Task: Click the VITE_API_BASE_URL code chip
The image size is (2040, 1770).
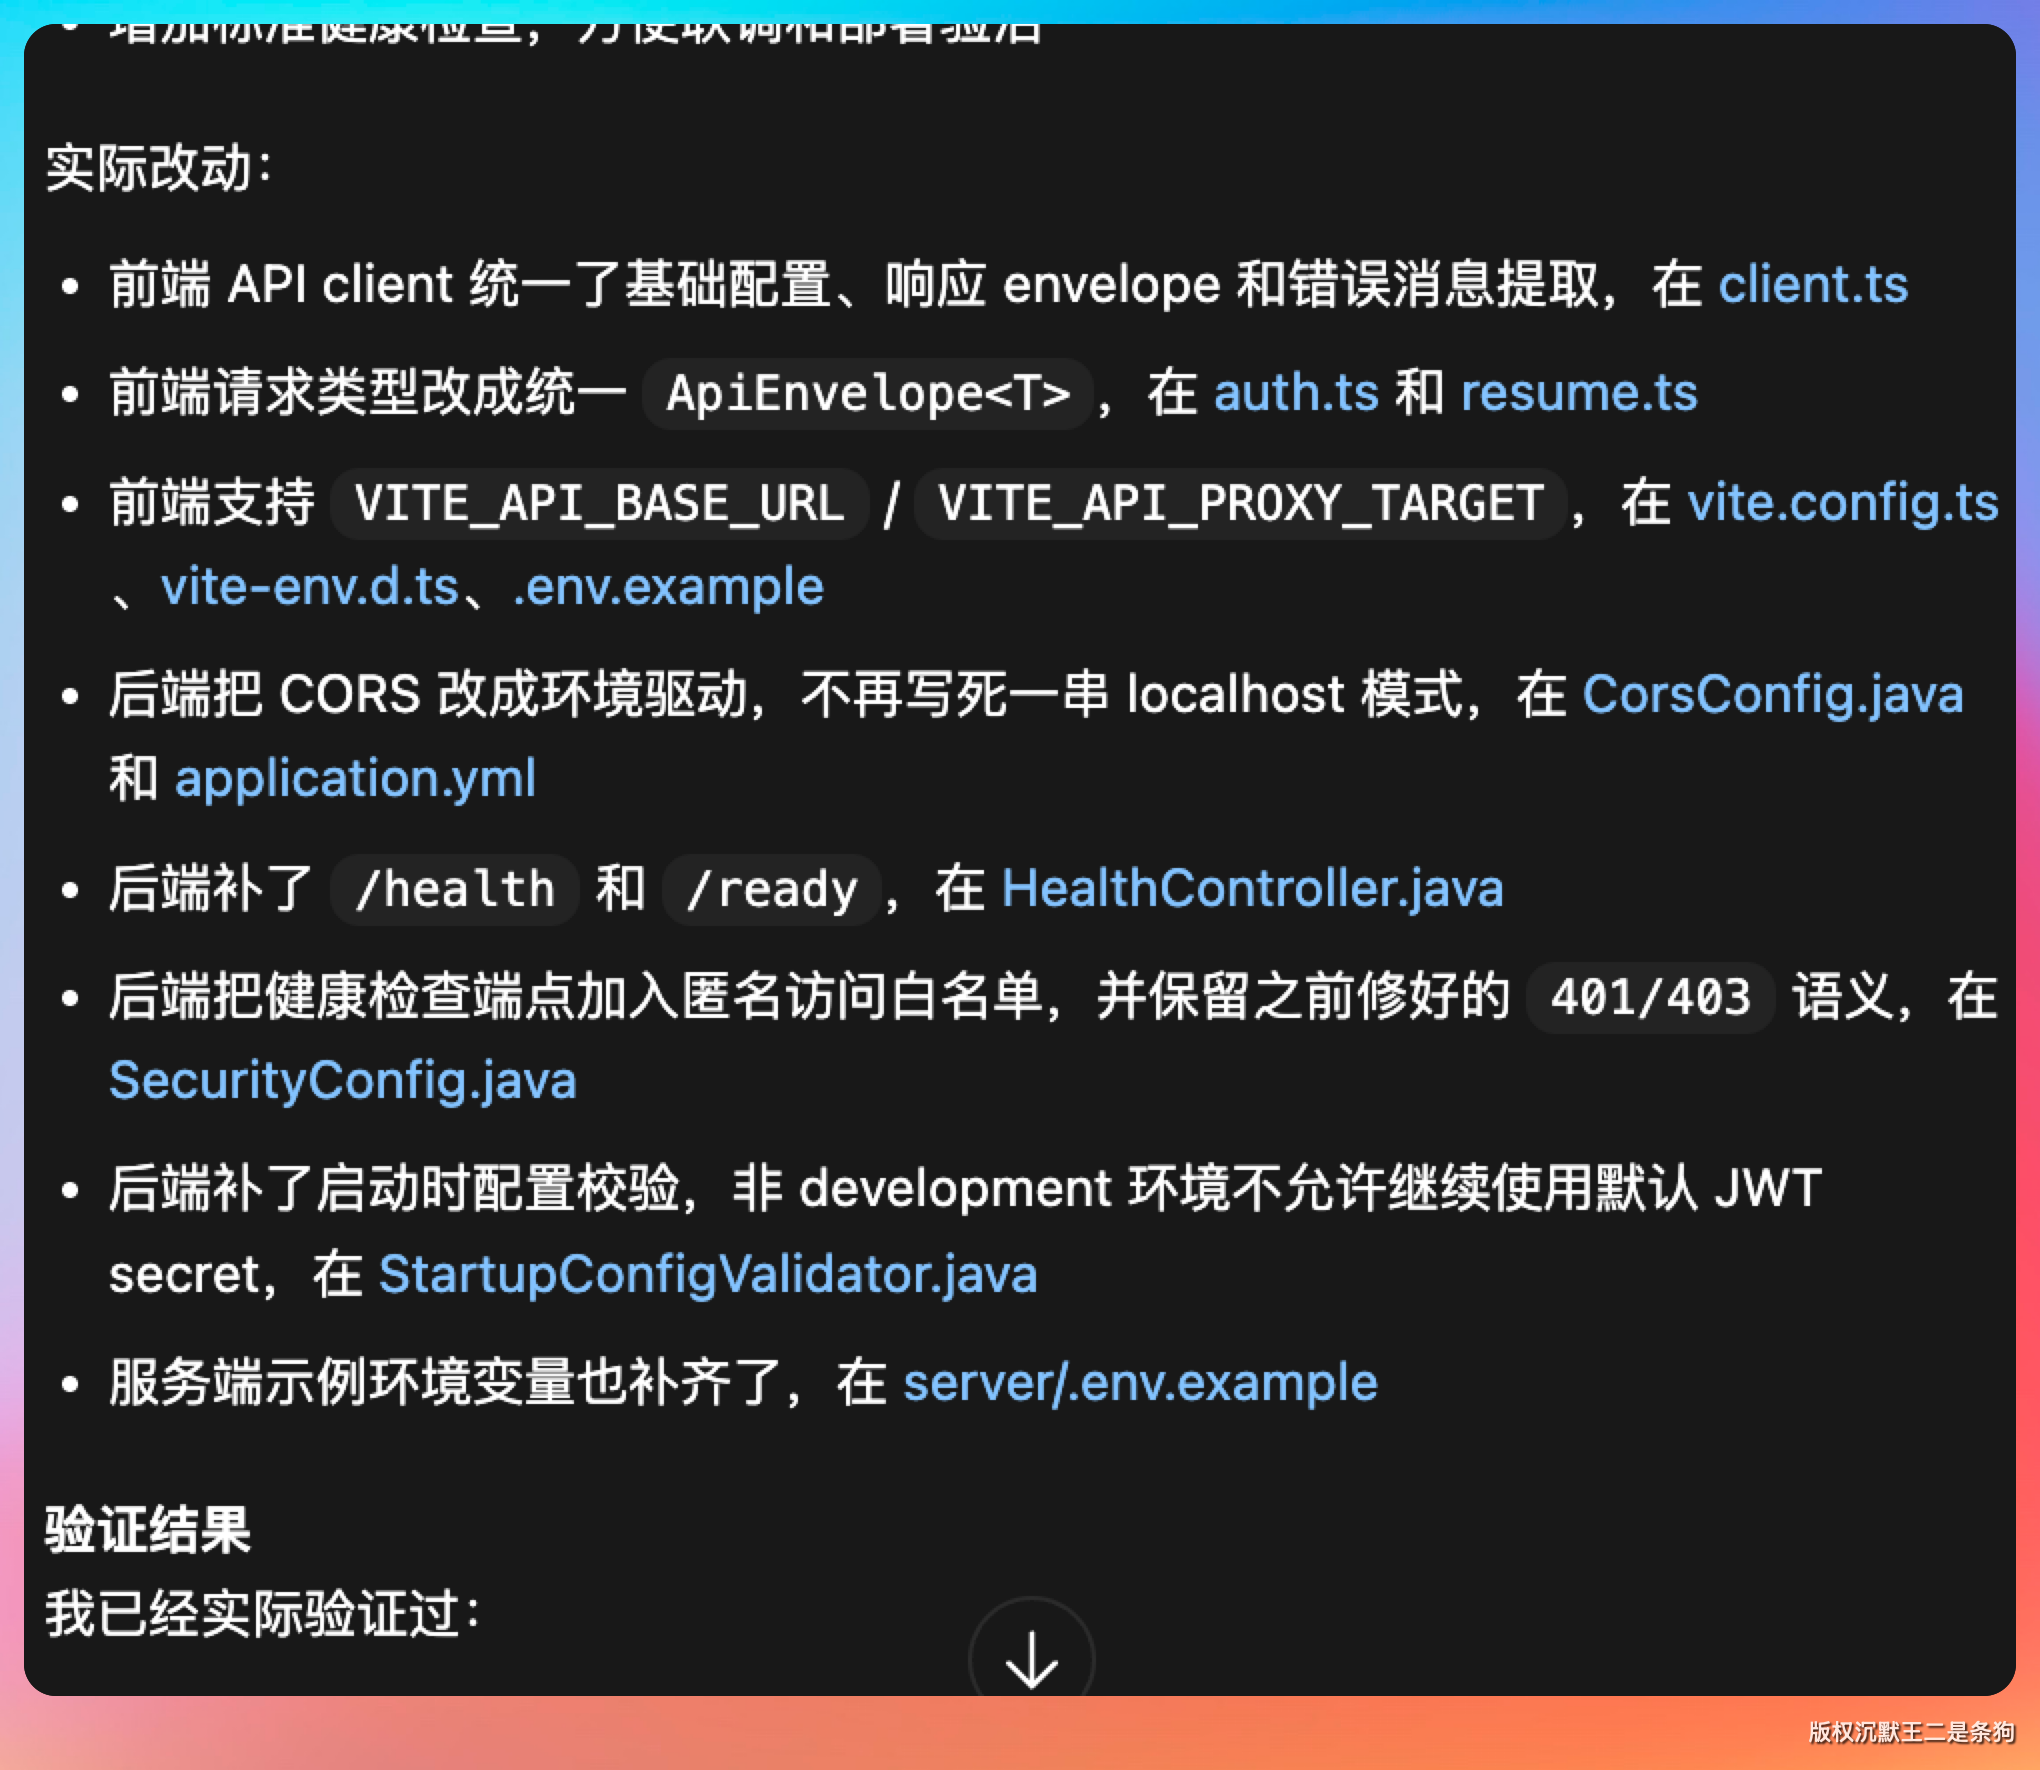Action: click(x=599, y=503)
